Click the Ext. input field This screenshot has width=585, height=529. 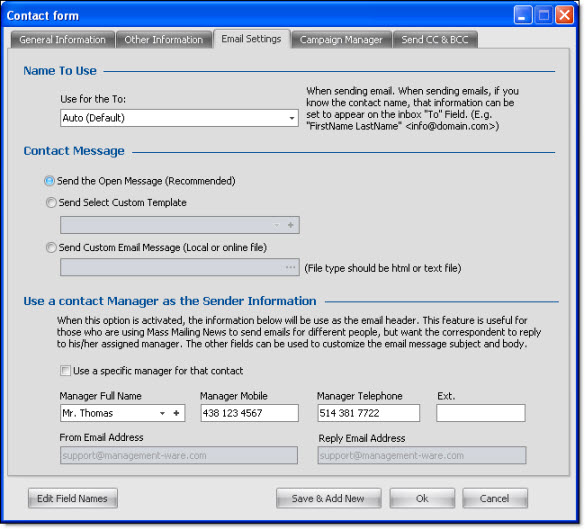click(481, 413)
